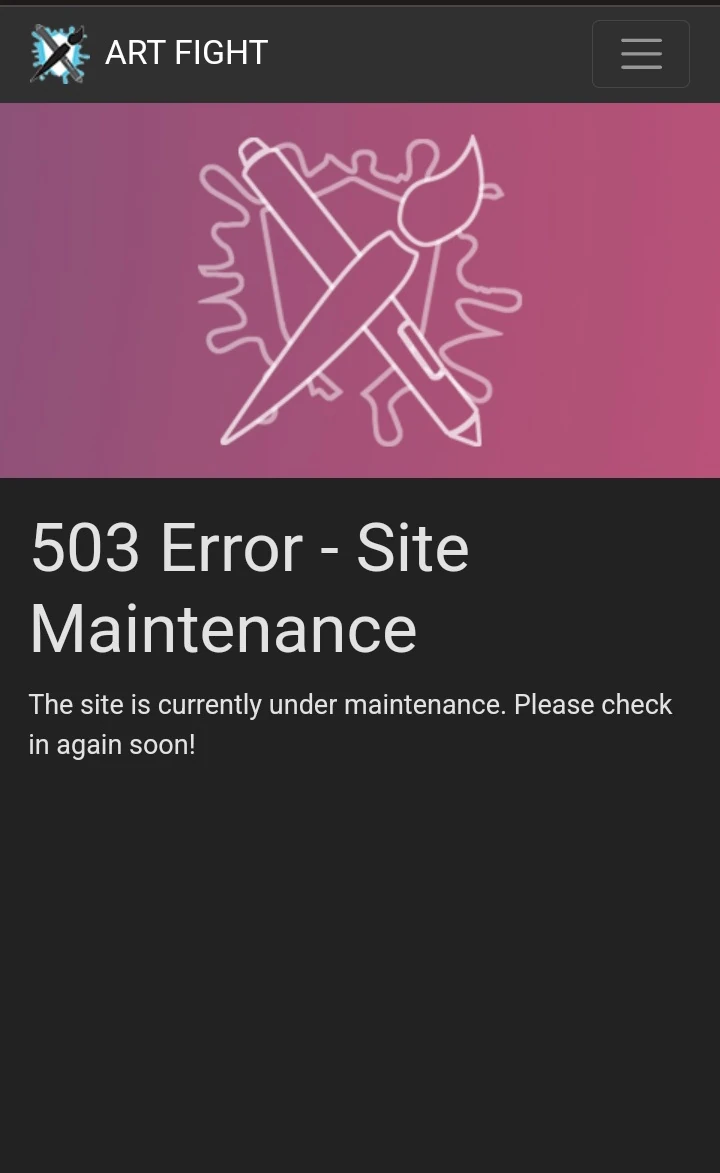Go home via ART FIGHT brand text

186,53
